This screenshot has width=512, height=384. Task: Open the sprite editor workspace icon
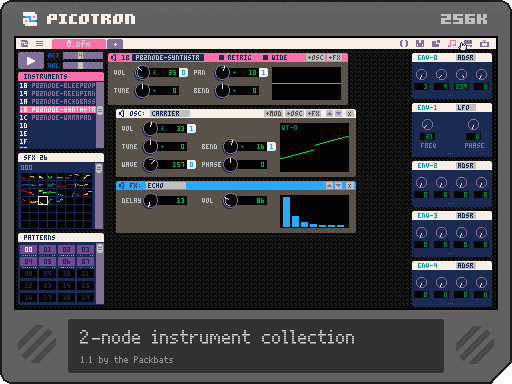click(420, 43)
